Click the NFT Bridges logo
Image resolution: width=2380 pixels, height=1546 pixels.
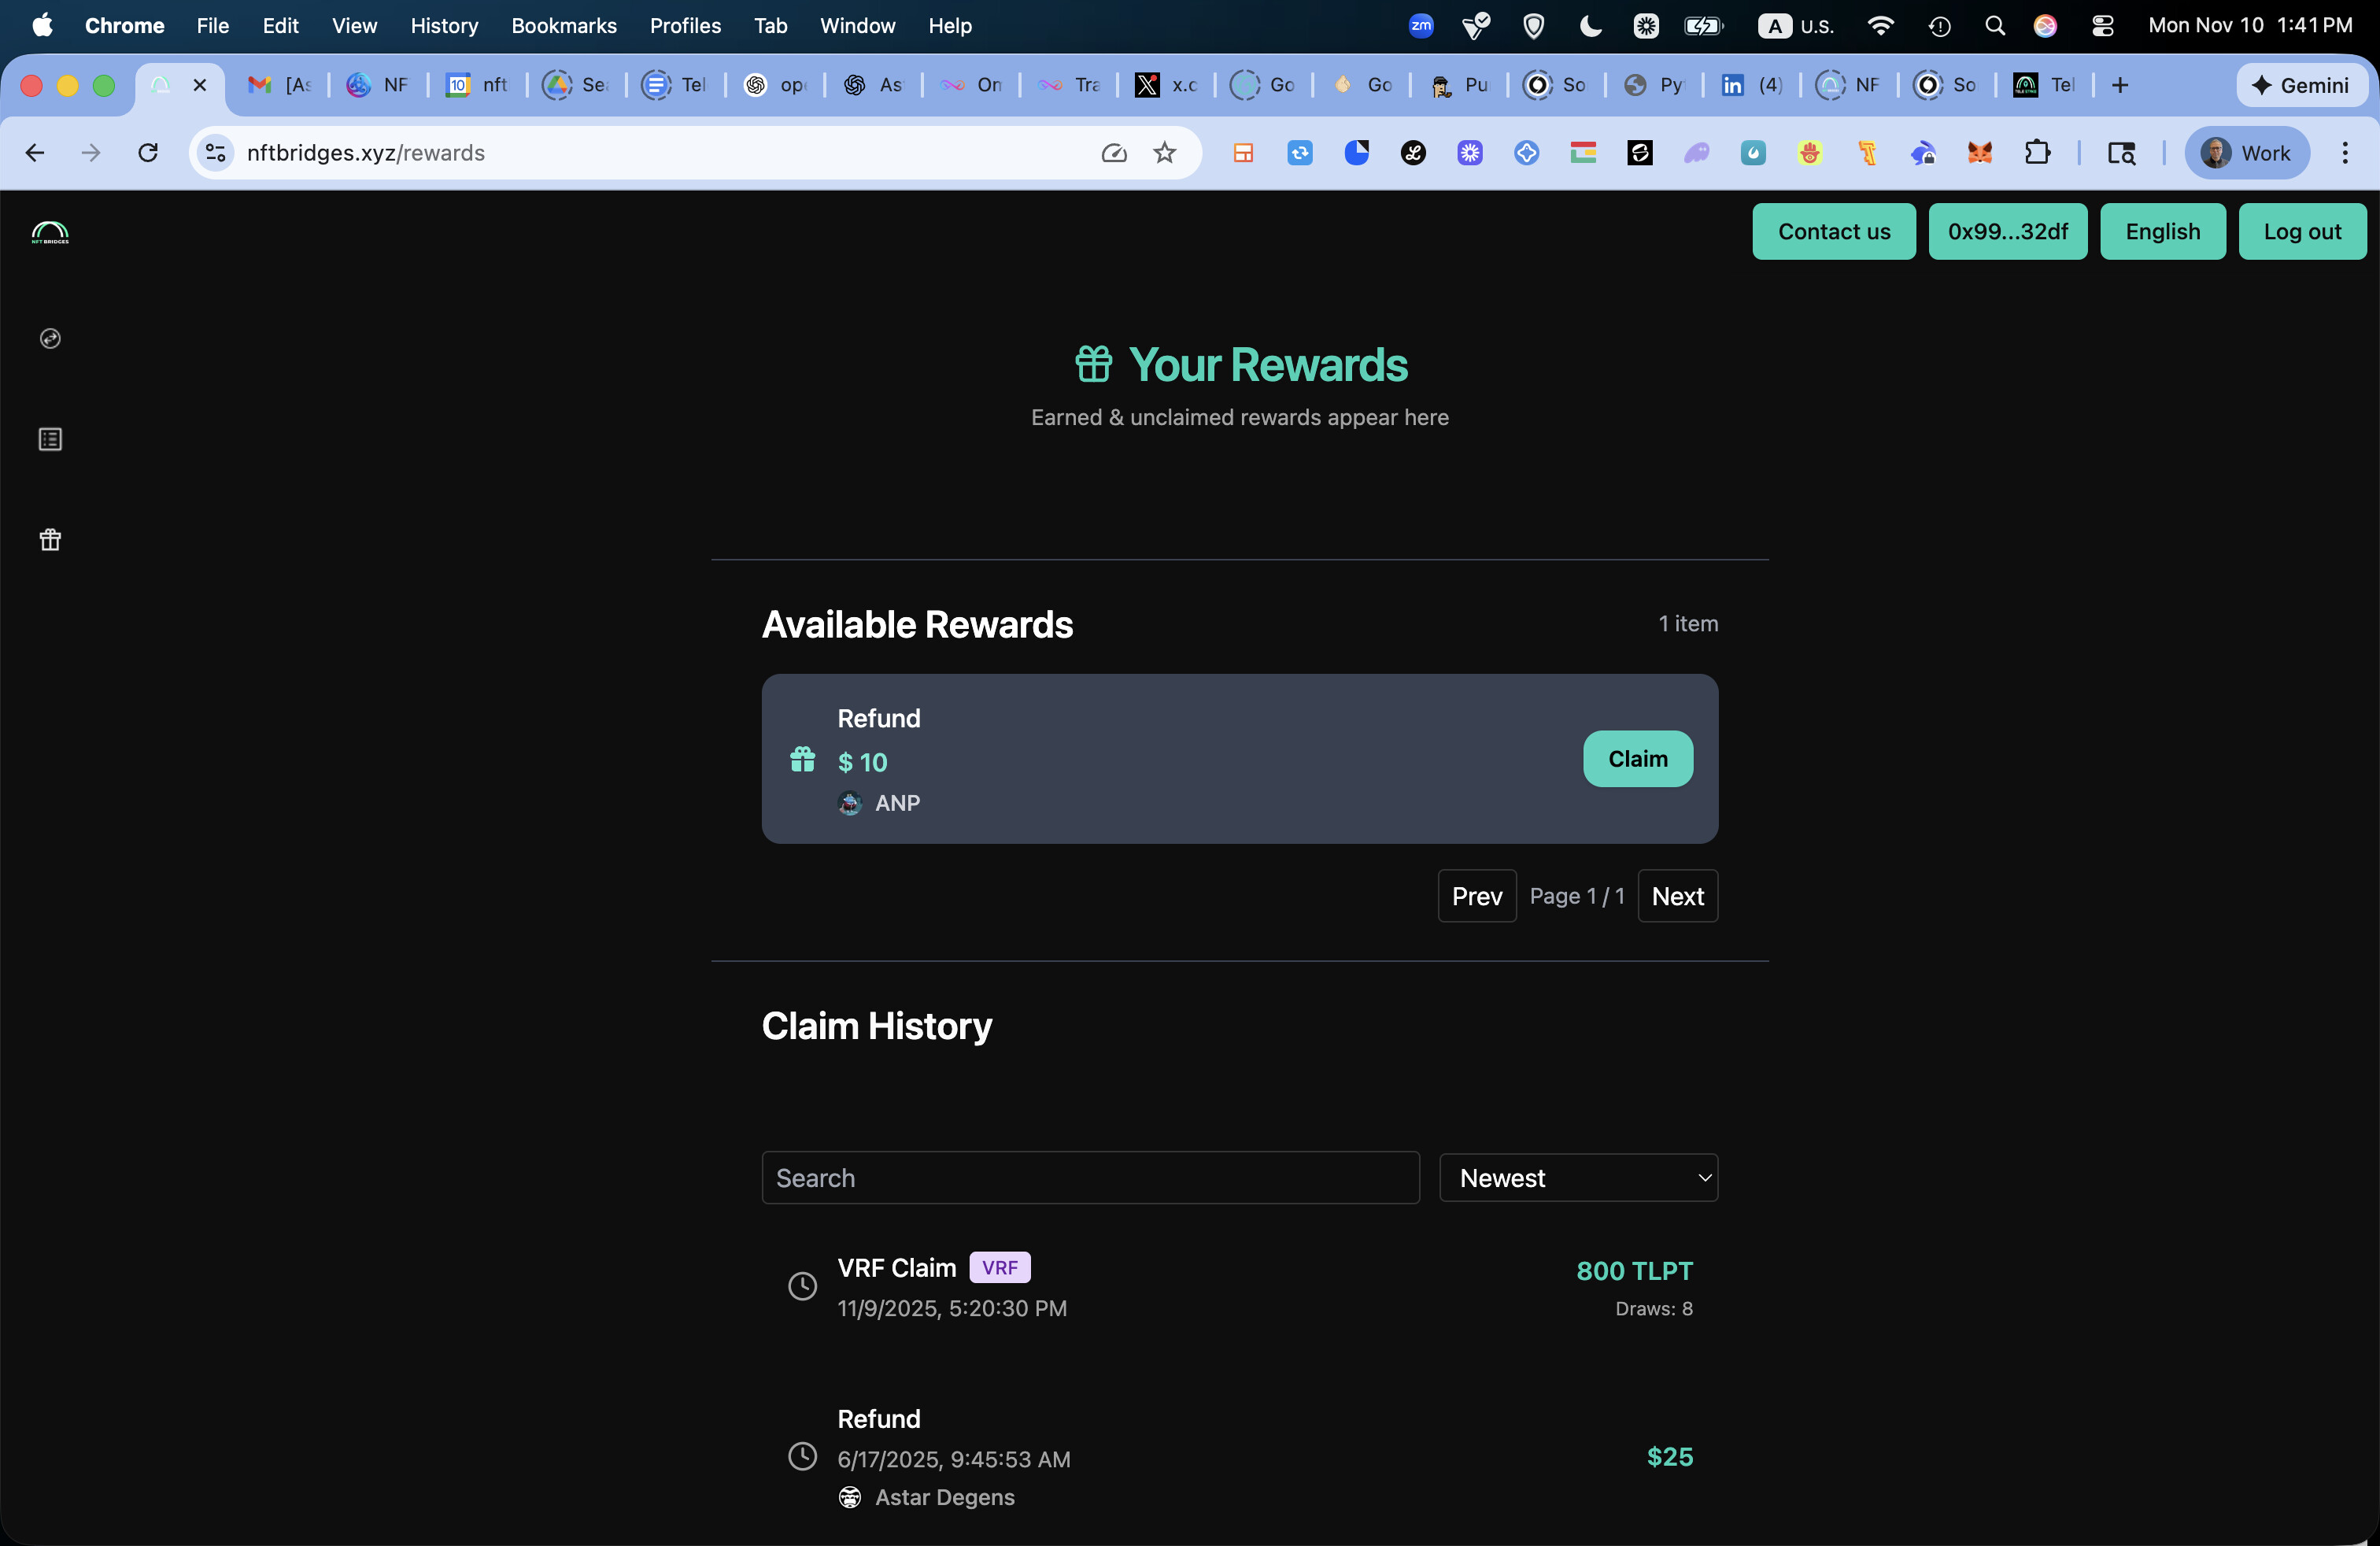50,233
